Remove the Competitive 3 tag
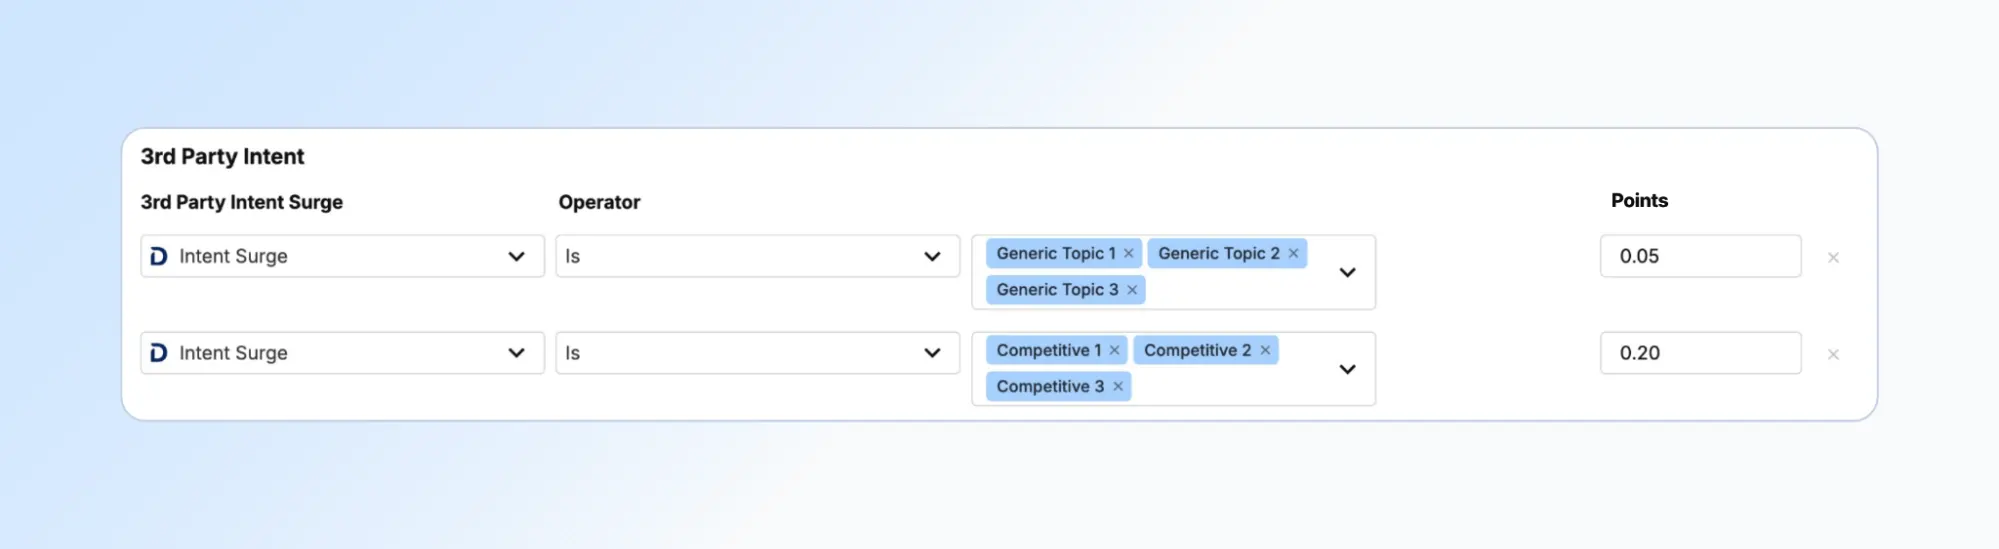Screen dimensions: 1999x549 pyautogui.click(x=1118, y=387)
